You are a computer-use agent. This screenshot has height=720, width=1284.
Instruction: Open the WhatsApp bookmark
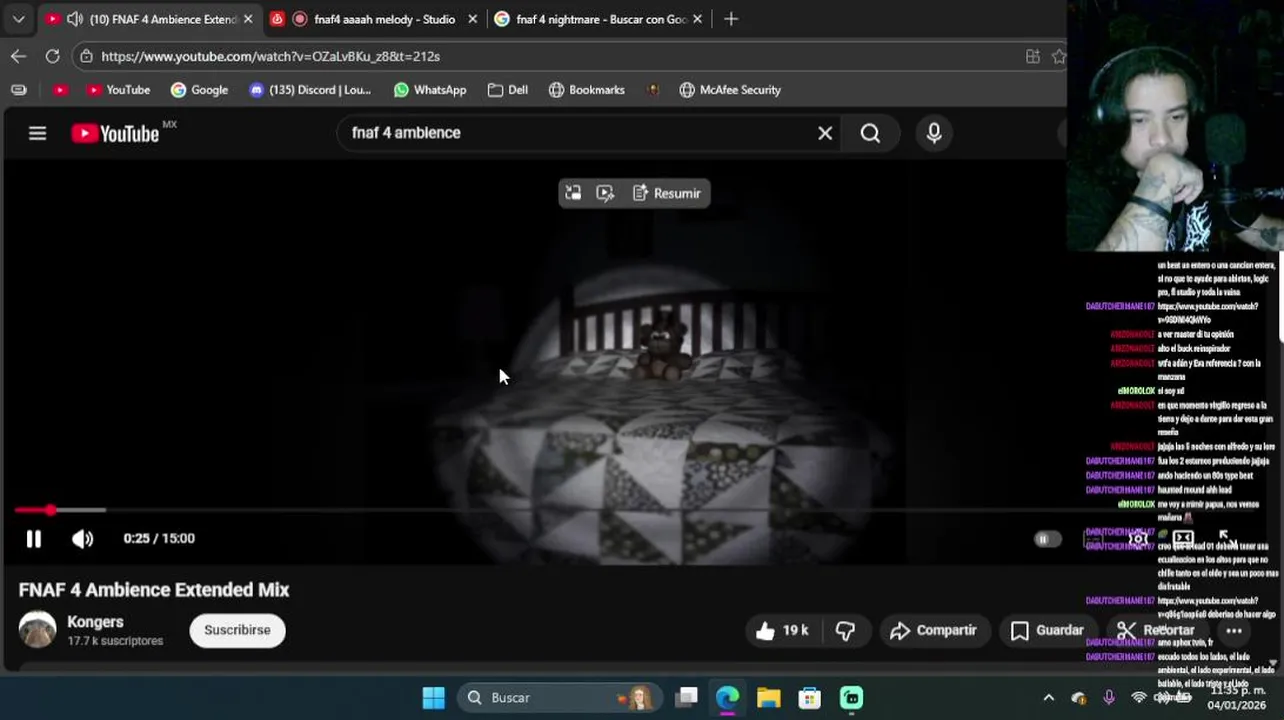pyautogui.click(x=430, y=90)
